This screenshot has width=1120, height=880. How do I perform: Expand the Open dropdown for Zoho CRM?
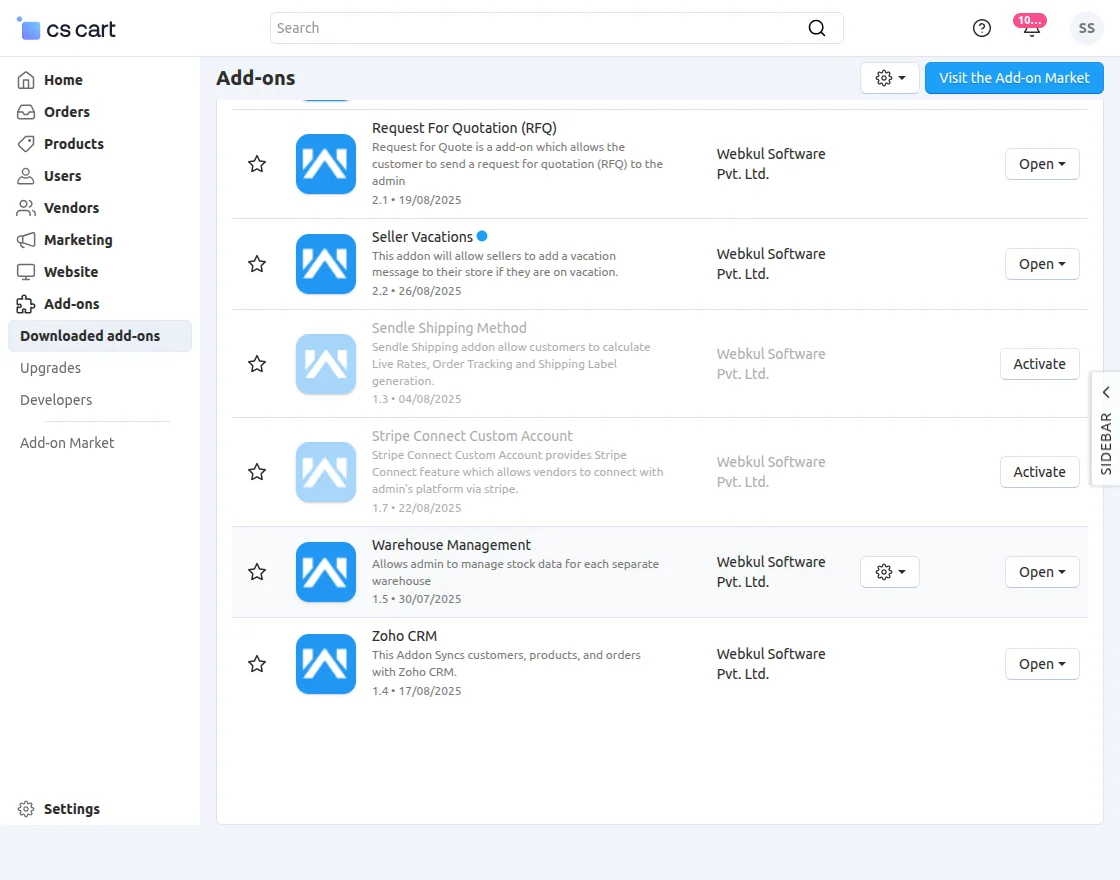[1042, 664]
